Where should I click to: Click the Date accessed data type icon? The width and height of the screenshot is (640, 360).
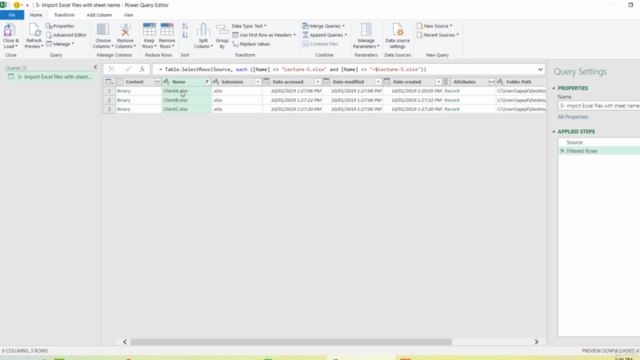coord(267,82)
